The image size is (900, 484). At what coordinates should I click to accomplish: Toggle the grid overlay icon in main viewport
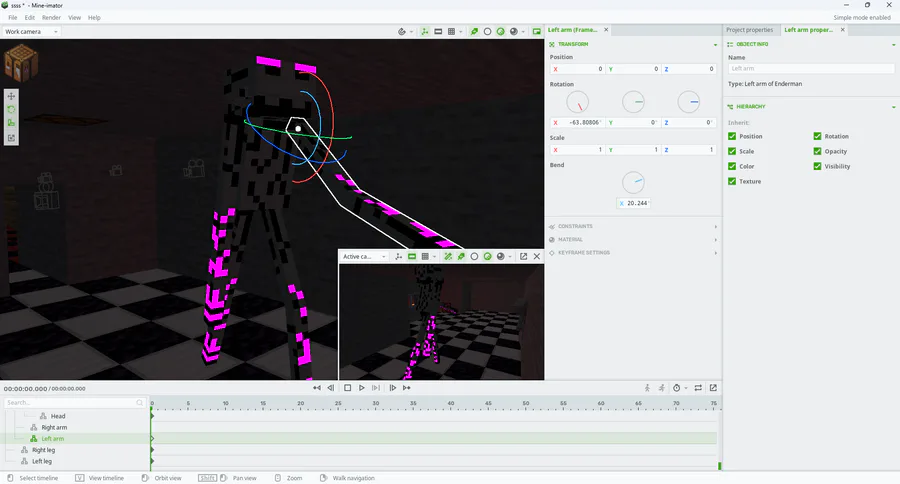pyautogui.click(x=451, y=32)
